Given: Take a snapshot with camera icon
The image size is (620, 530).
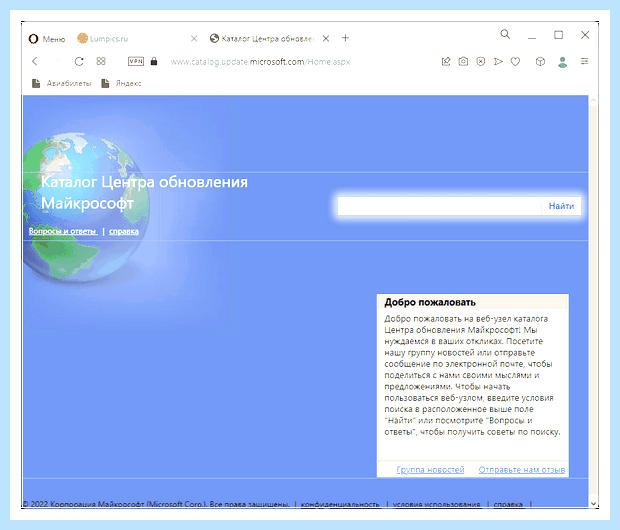Looking at the screenshot, I should [463, 61].
